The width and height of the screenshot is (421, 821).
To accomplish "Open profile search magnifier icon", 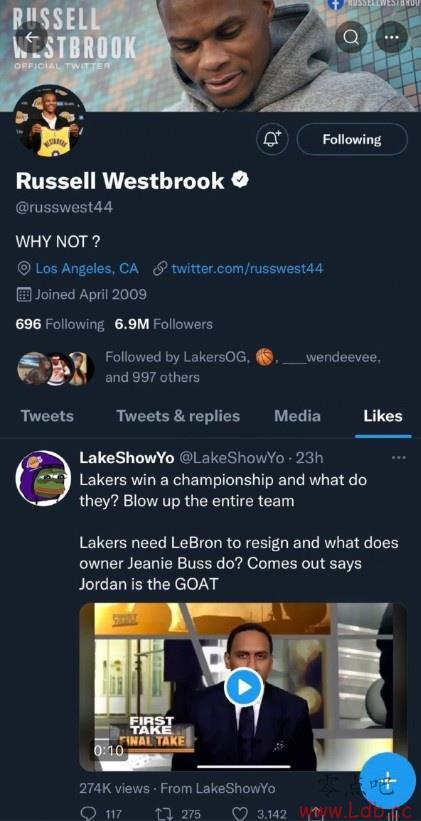I will click(351, 37).
